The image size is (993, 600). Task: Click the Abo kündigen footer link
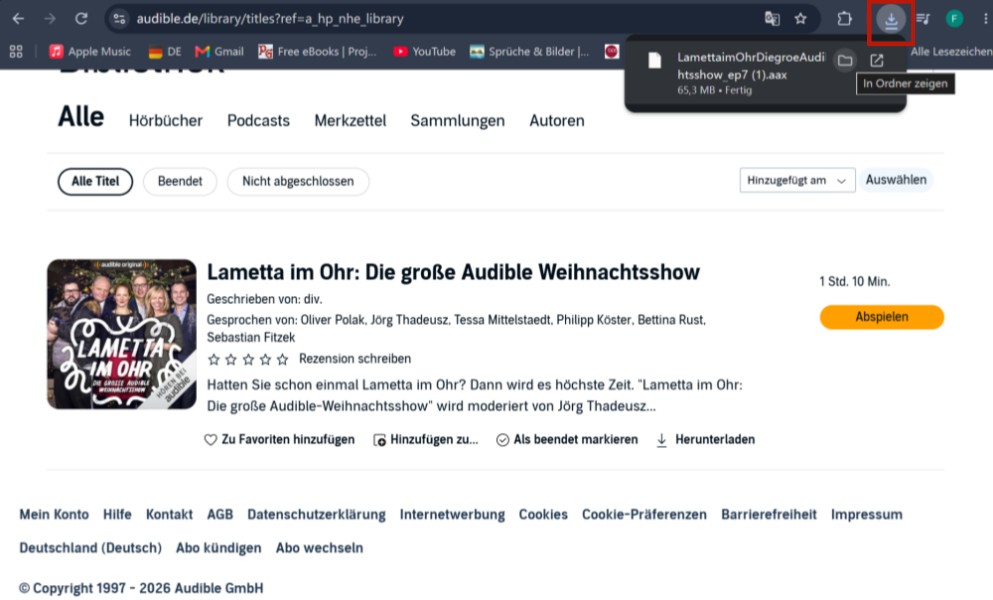tap(218, 548)
